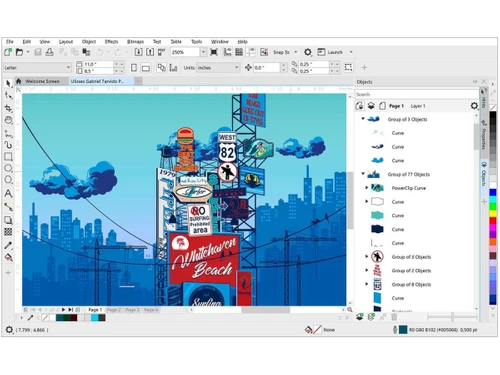
Task: Click the Export icon
Action: [x=150, y=52]
